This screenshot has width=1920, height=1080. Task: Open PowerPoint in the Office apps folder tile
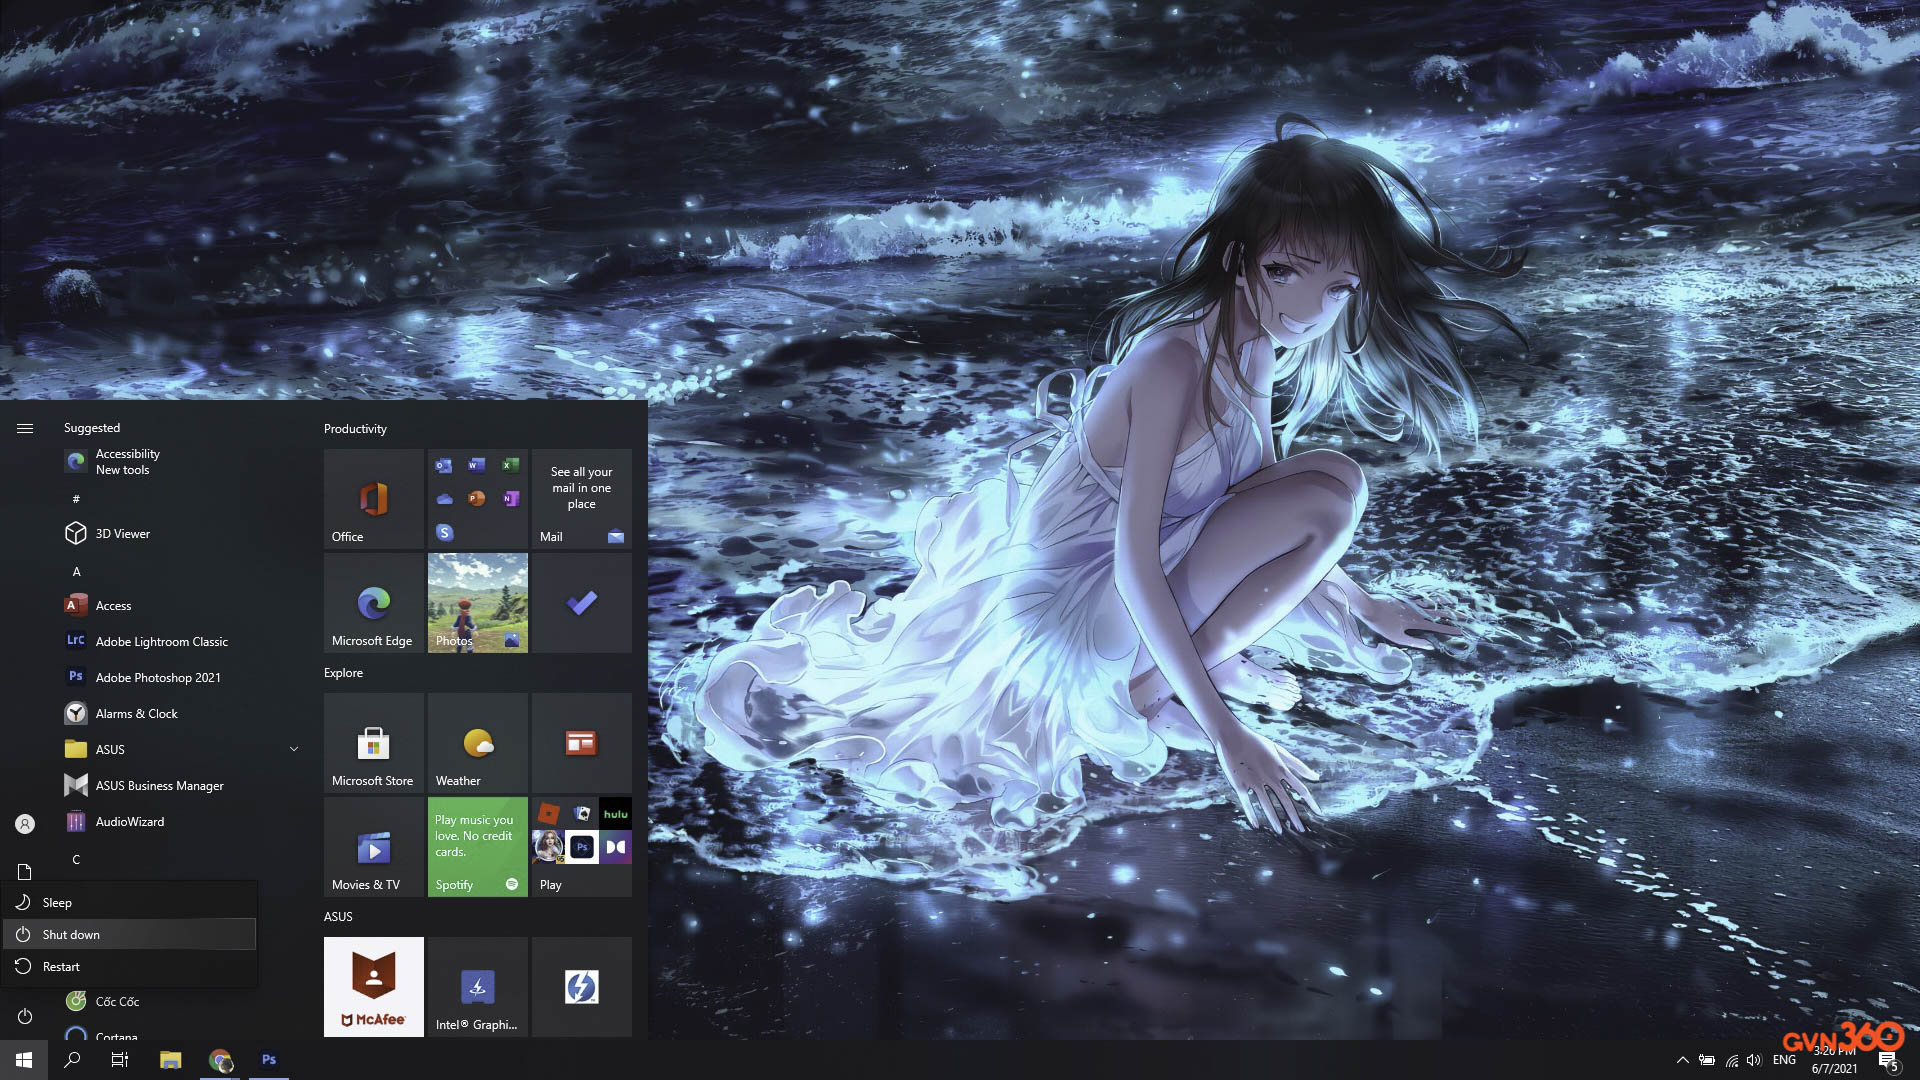477,499
